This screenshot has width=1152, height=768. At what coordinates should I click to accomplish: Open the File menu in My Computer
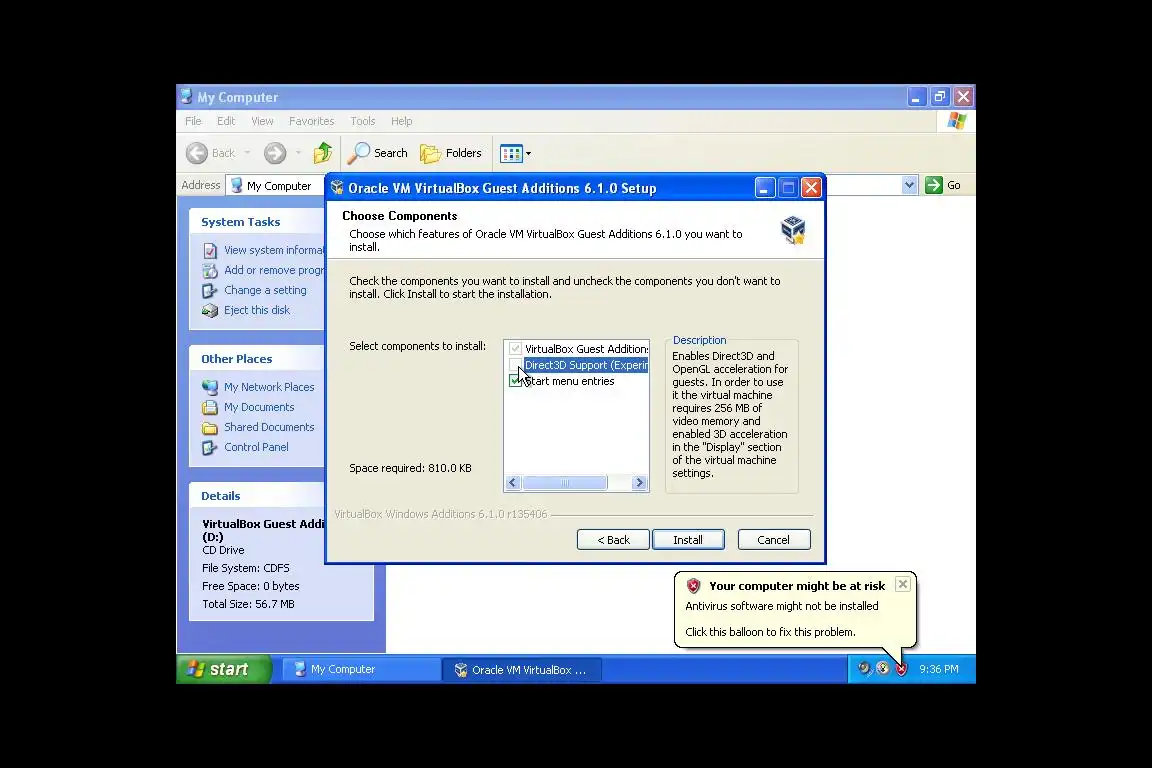(193, 121)
